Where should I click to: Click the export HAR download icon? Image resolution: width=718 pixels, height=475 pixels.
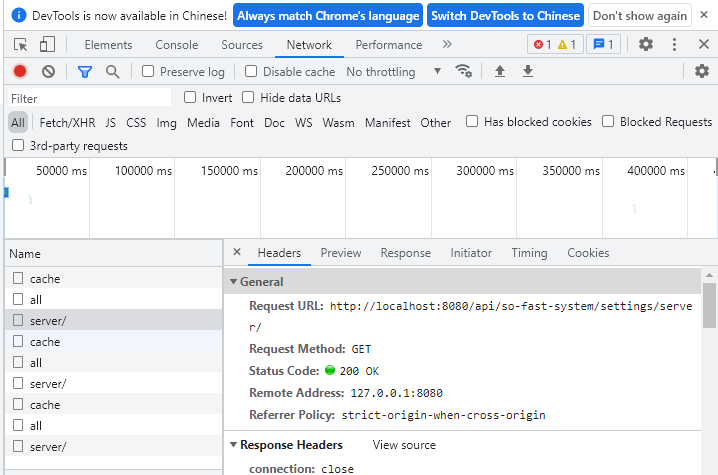528,71
